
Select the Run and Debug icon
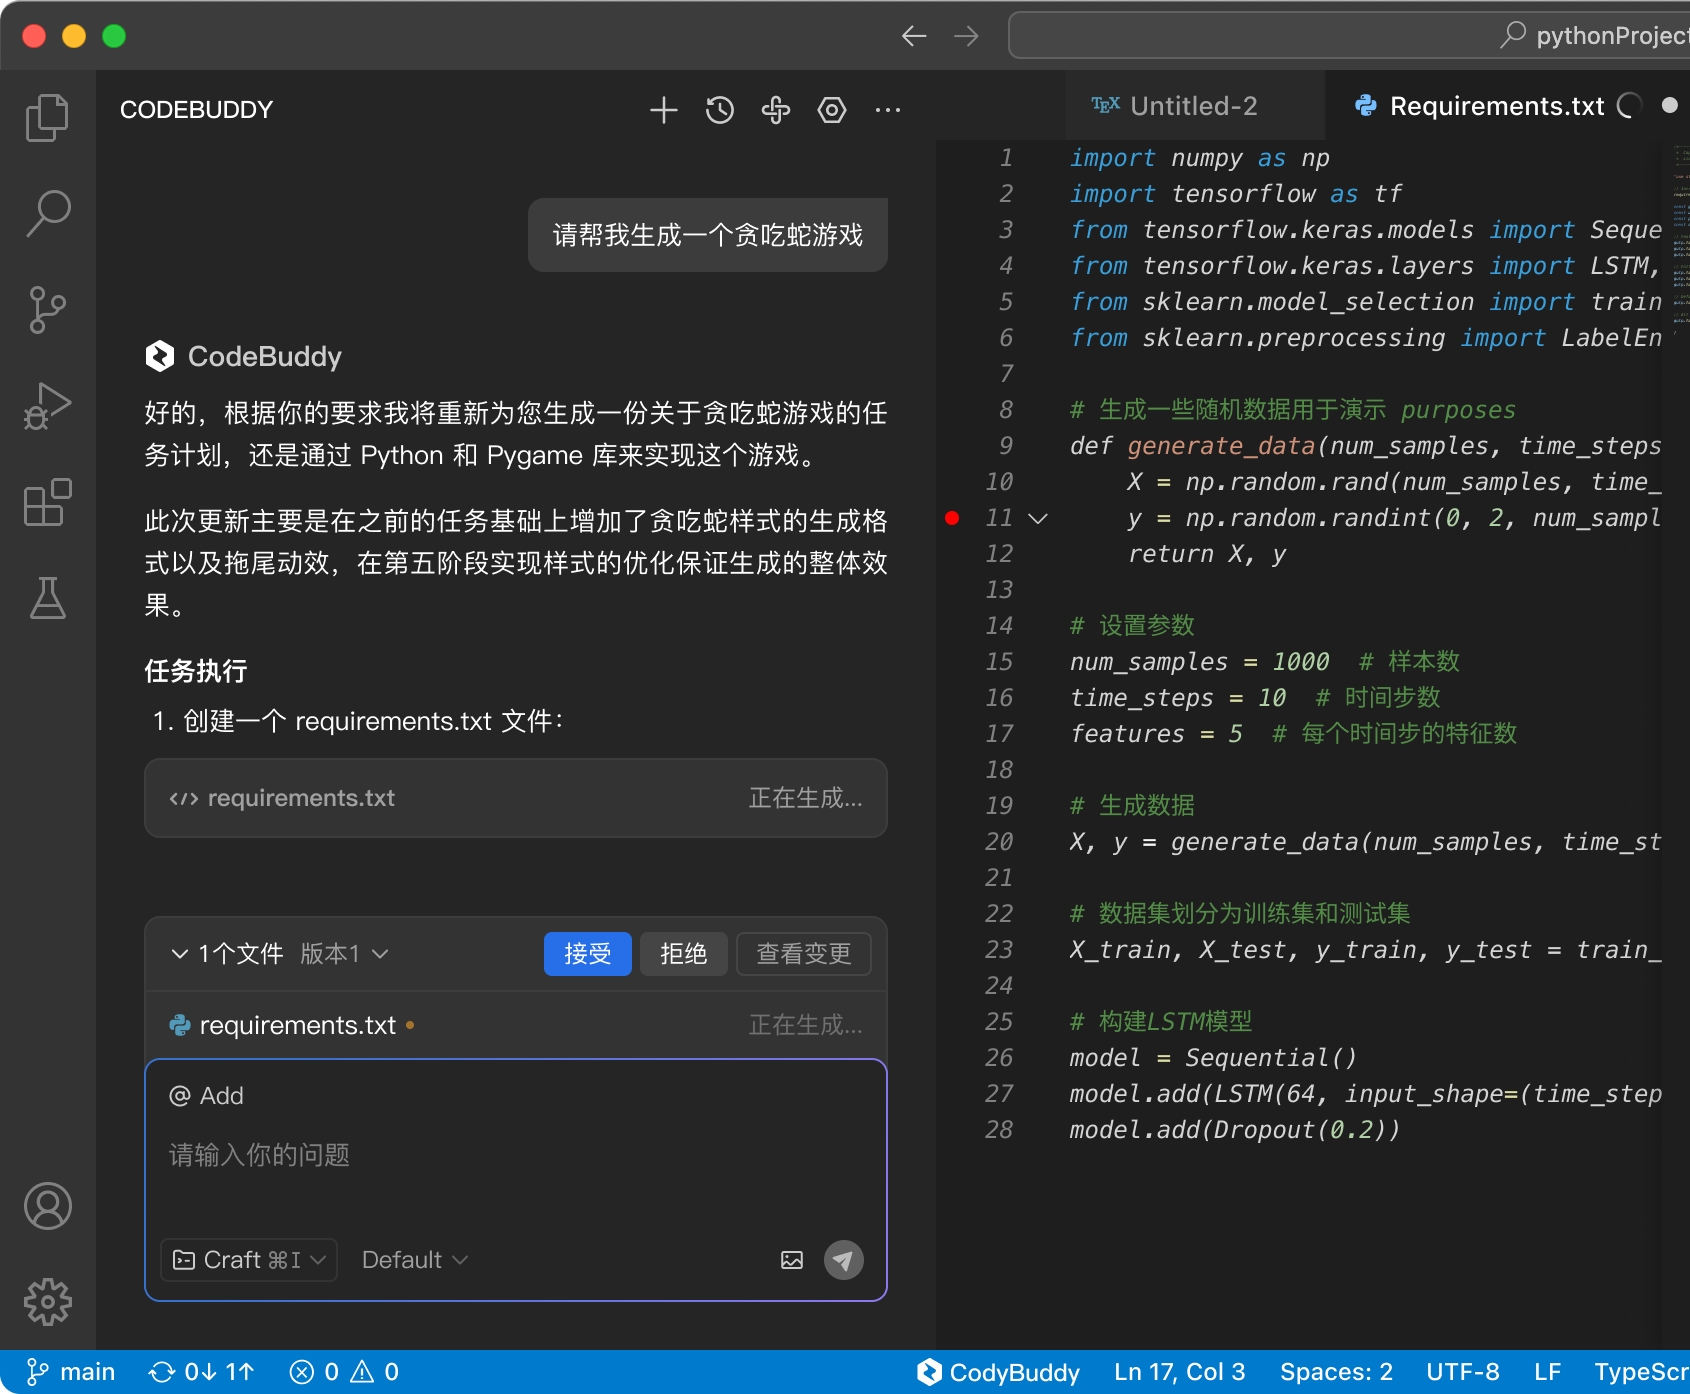47,405
